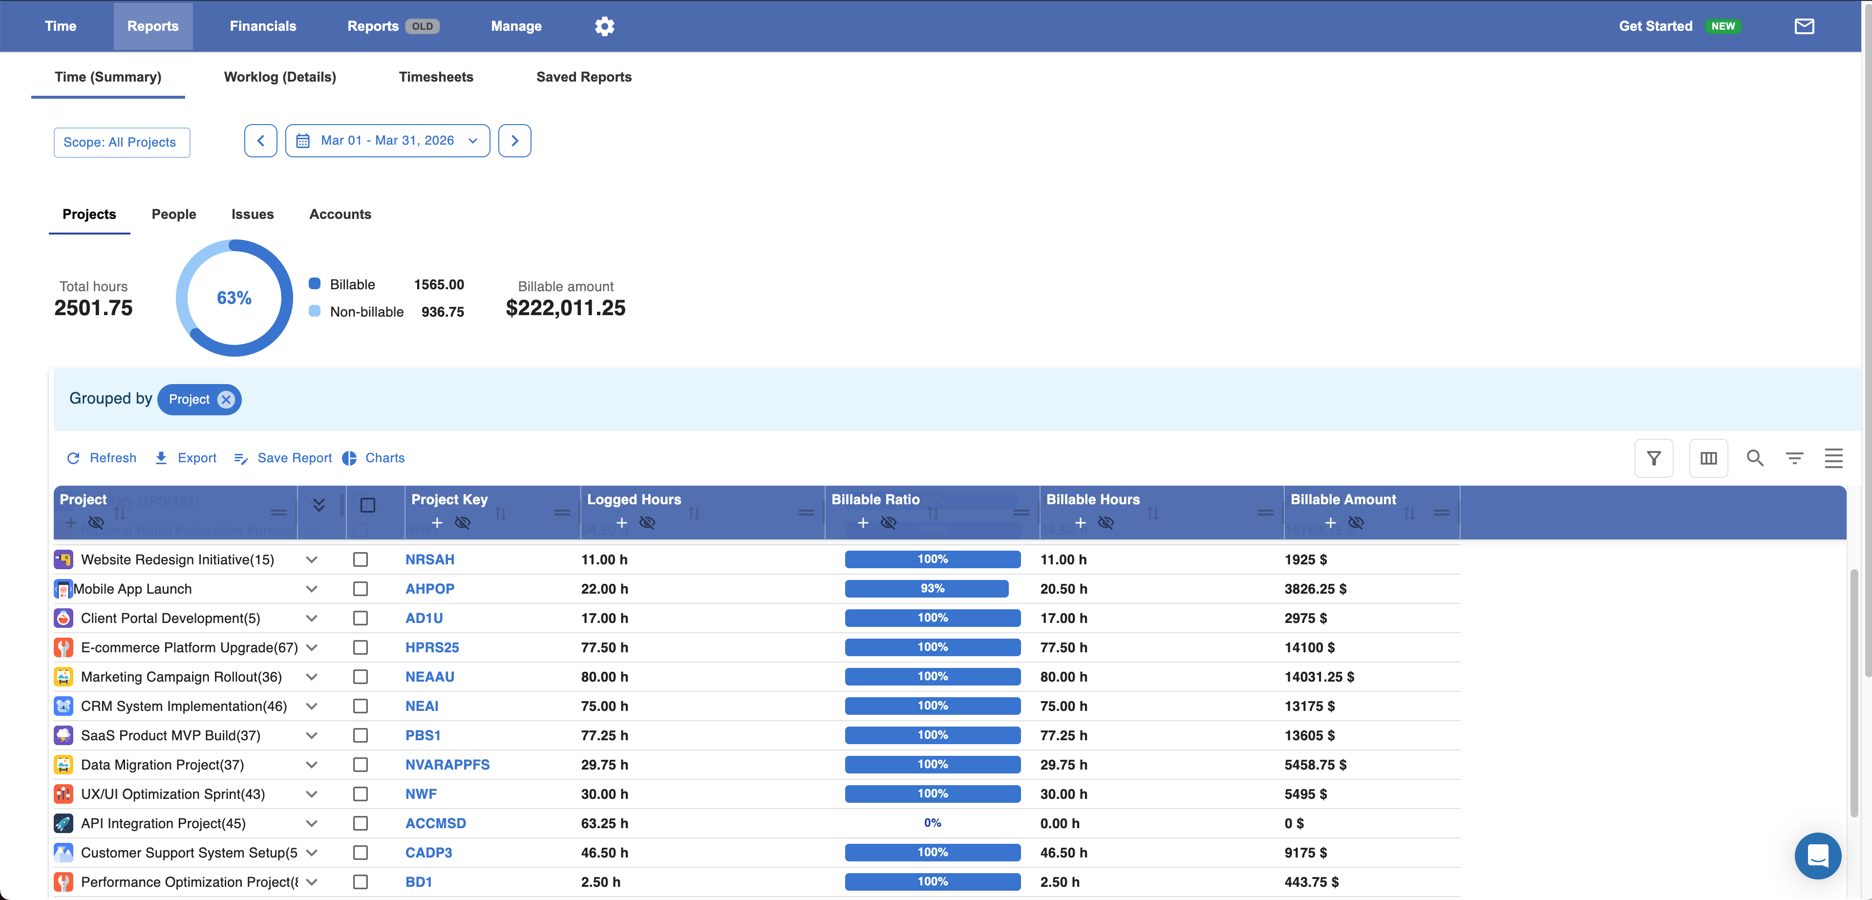Click the Export button
The width and height of the screenshot is (1872, 900).
185,458
